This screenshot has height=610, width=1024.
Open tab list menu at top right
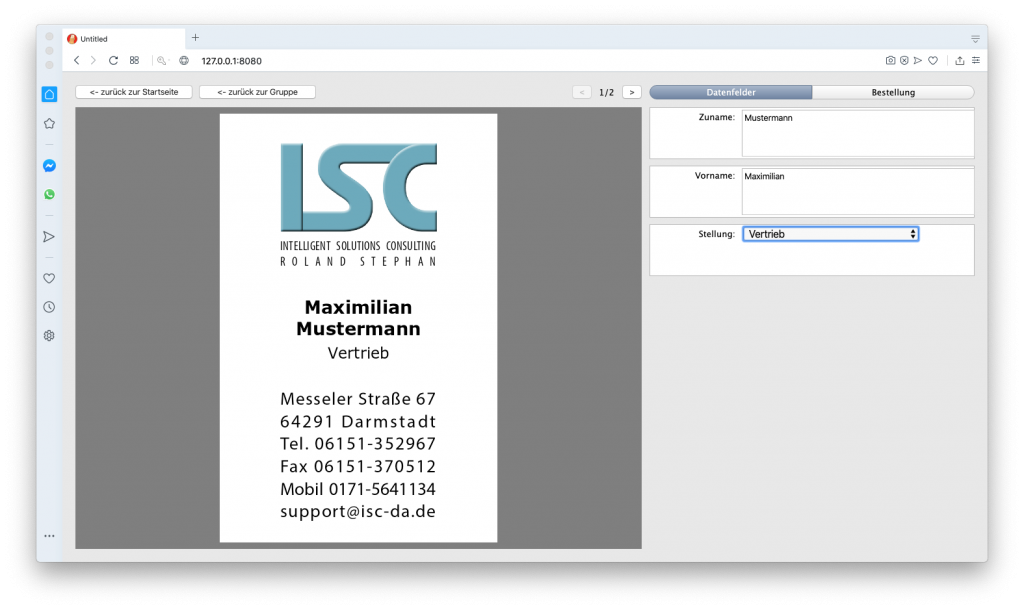point(975,39)
